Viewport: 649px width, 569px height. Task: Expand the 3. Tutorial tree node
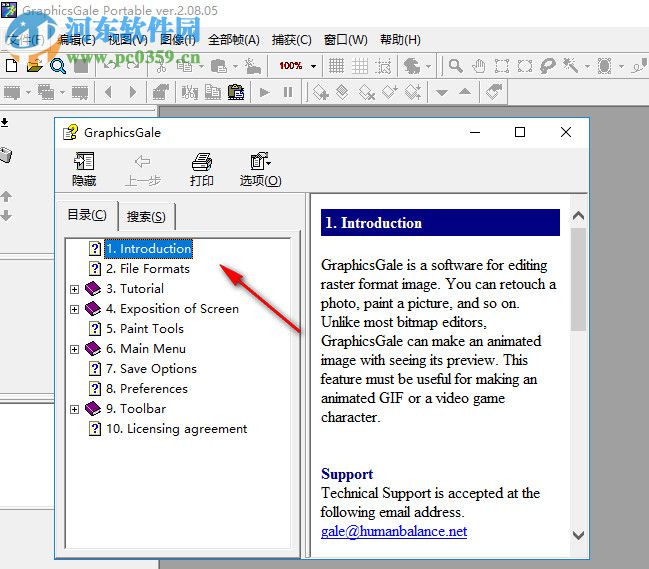coord(75,289)
